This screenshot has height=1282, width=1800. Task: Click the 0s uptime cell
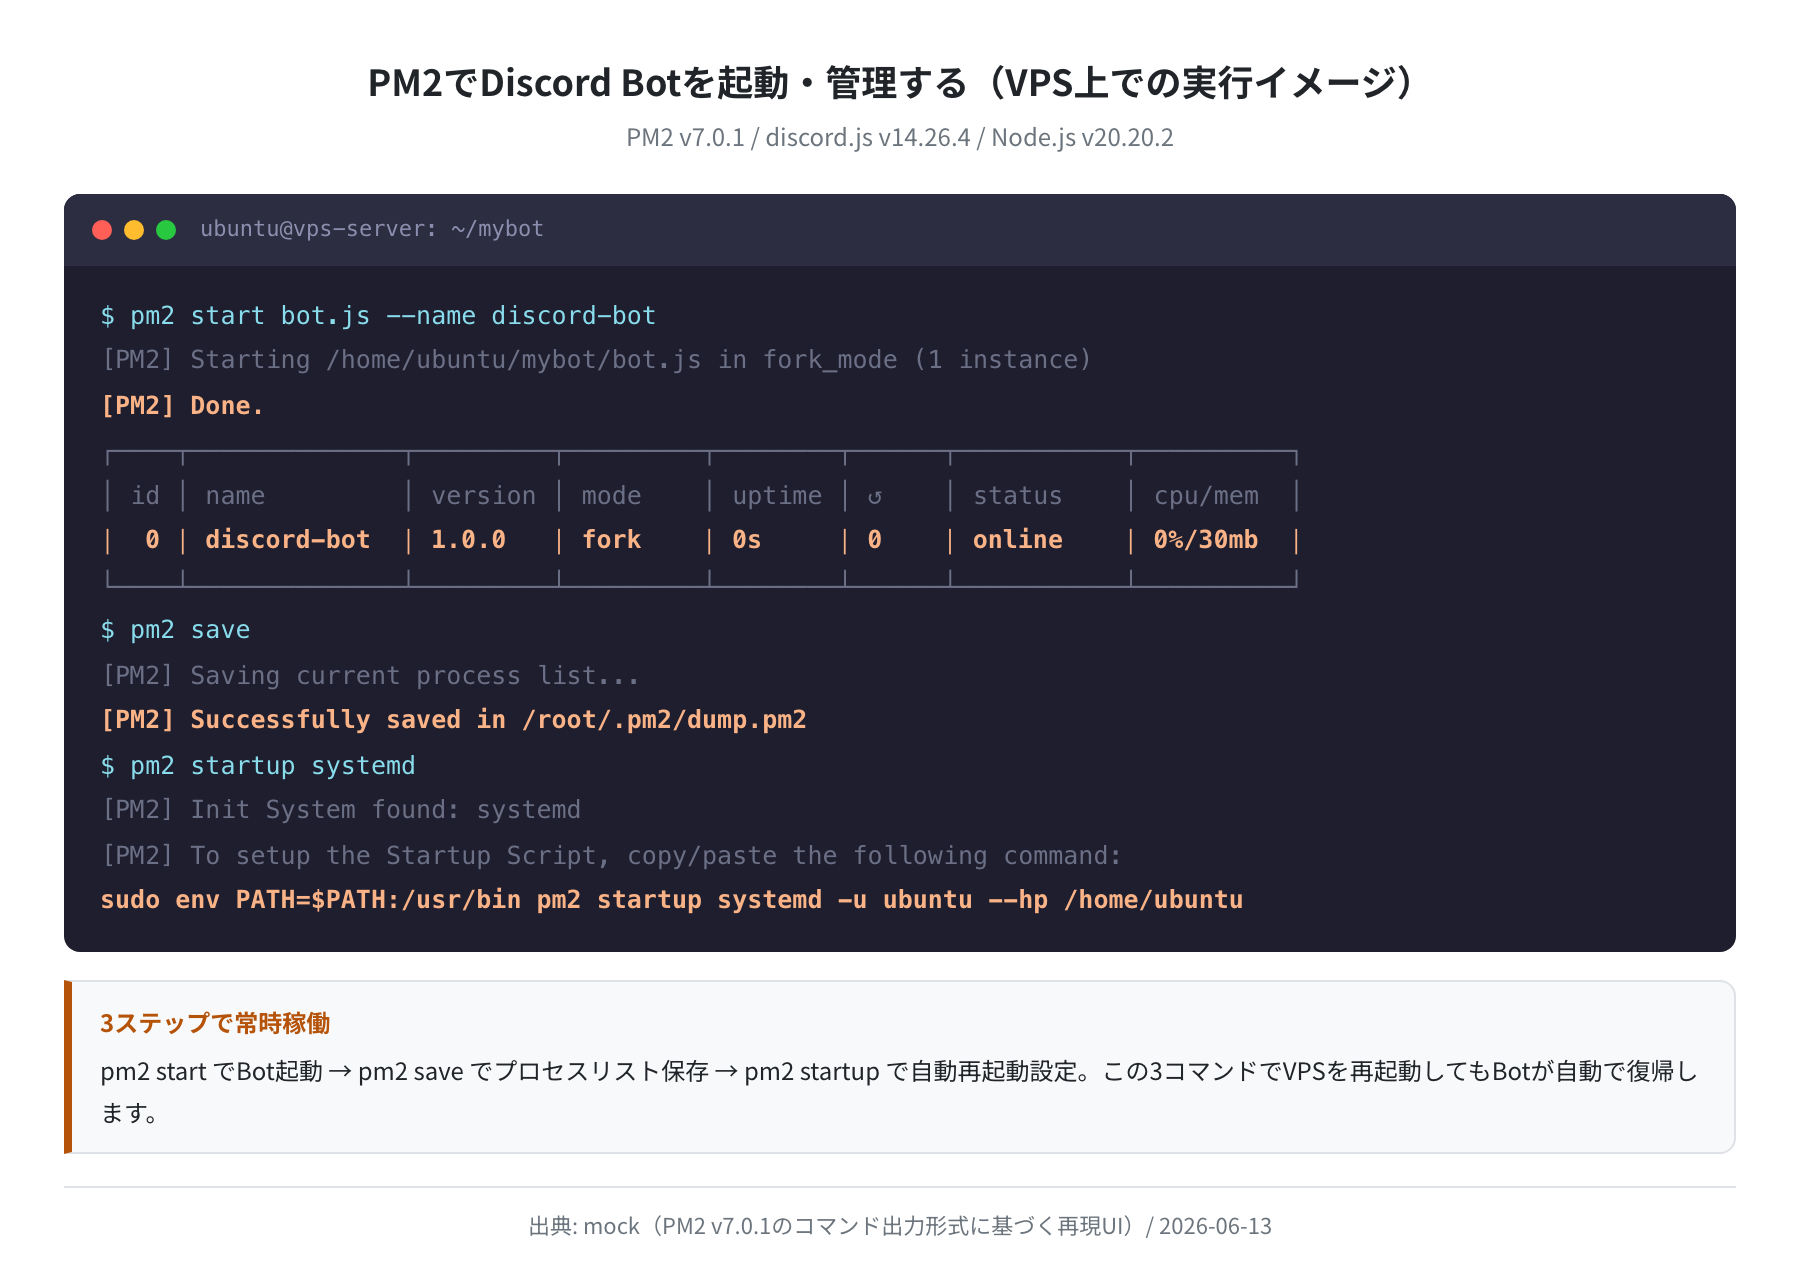[x=747, y=540]
